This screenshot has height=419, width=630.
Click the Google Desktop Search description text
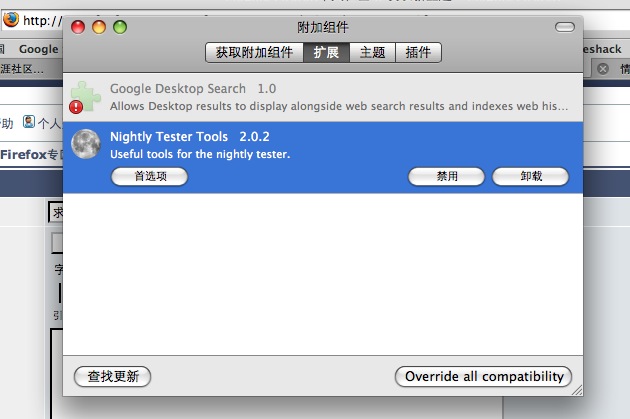point(339,106)
